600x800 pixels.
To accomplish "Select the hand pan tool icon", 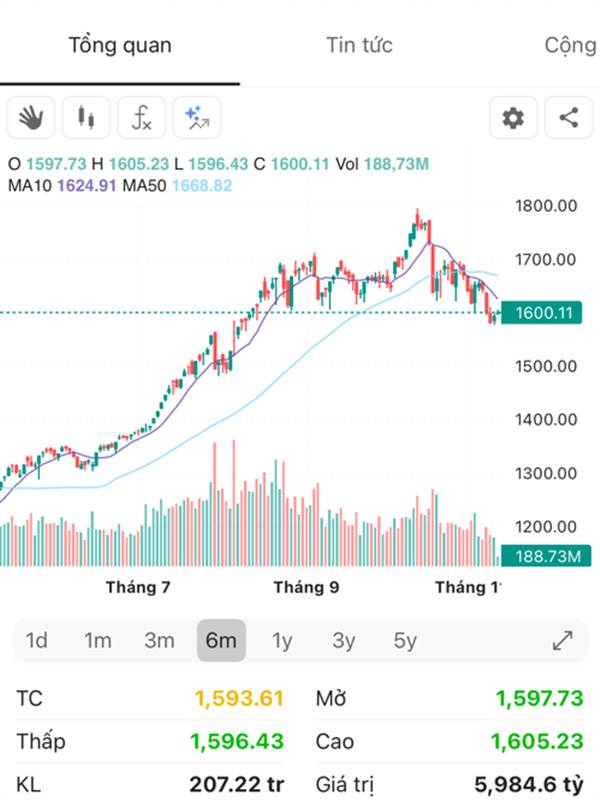I will [x=31, y=119].
